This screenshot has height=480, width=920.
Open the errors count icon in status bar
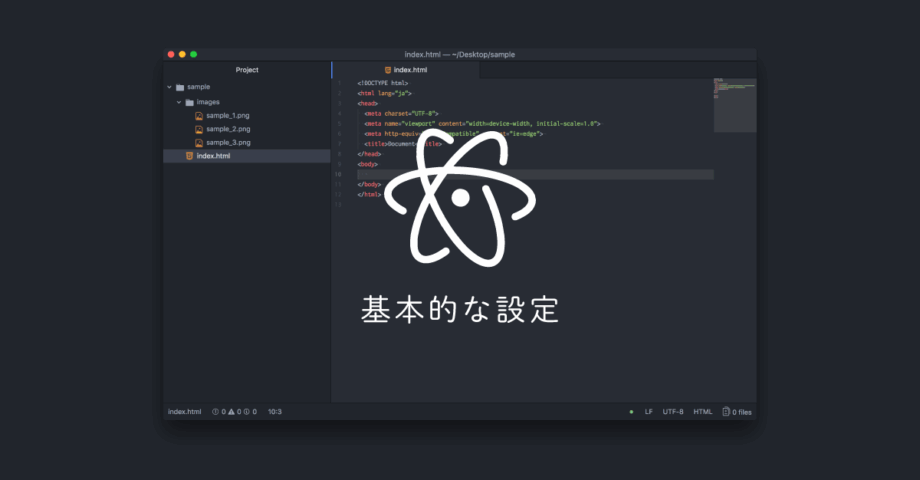click(215, 412)
